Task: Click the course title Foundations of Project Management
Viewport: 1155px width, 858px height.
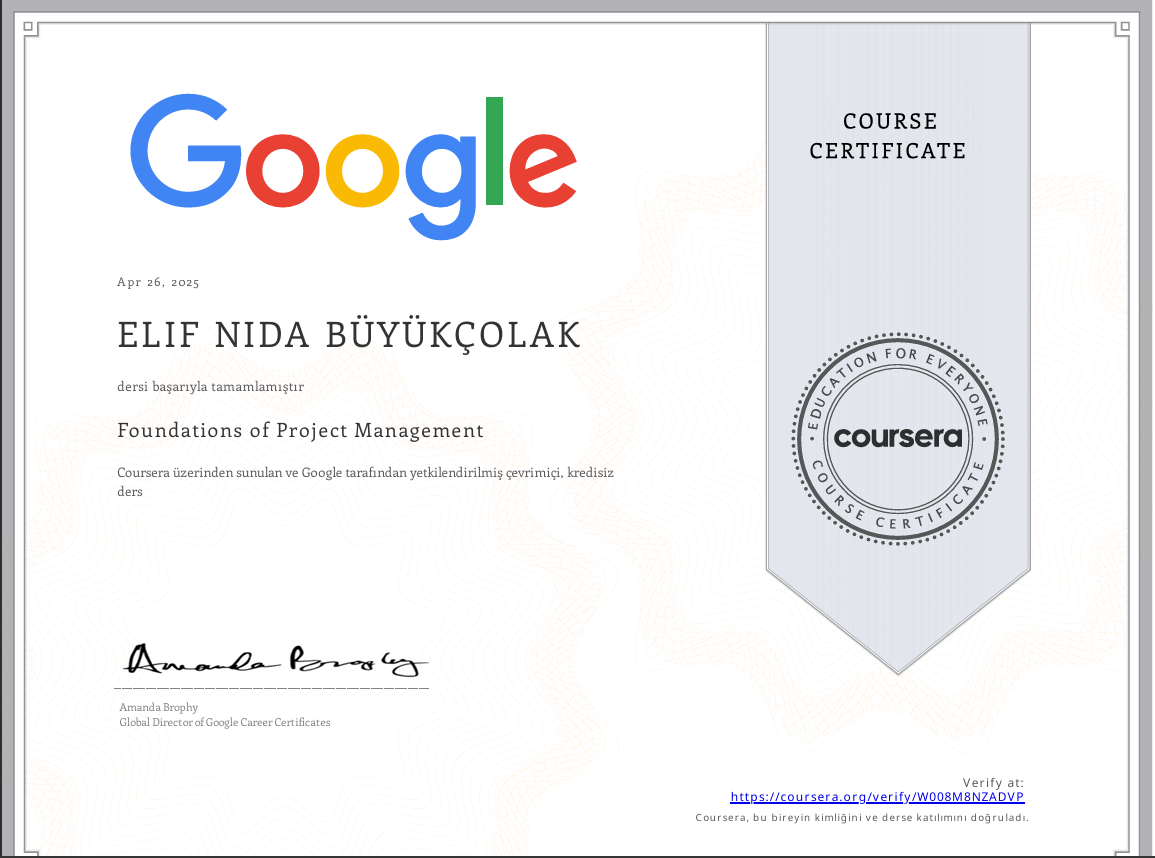Action: [x=300, y=430]
